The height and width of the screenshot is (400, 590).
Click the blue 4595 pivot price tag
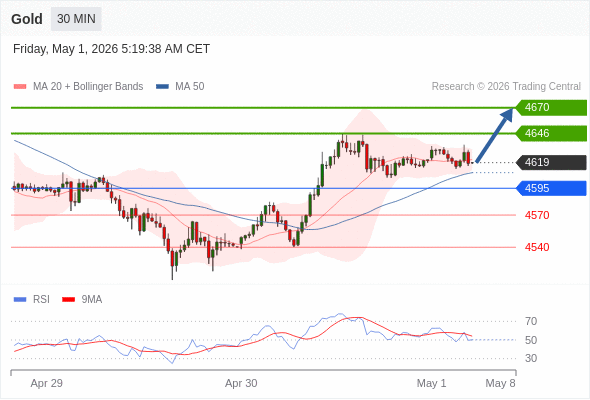551,188
